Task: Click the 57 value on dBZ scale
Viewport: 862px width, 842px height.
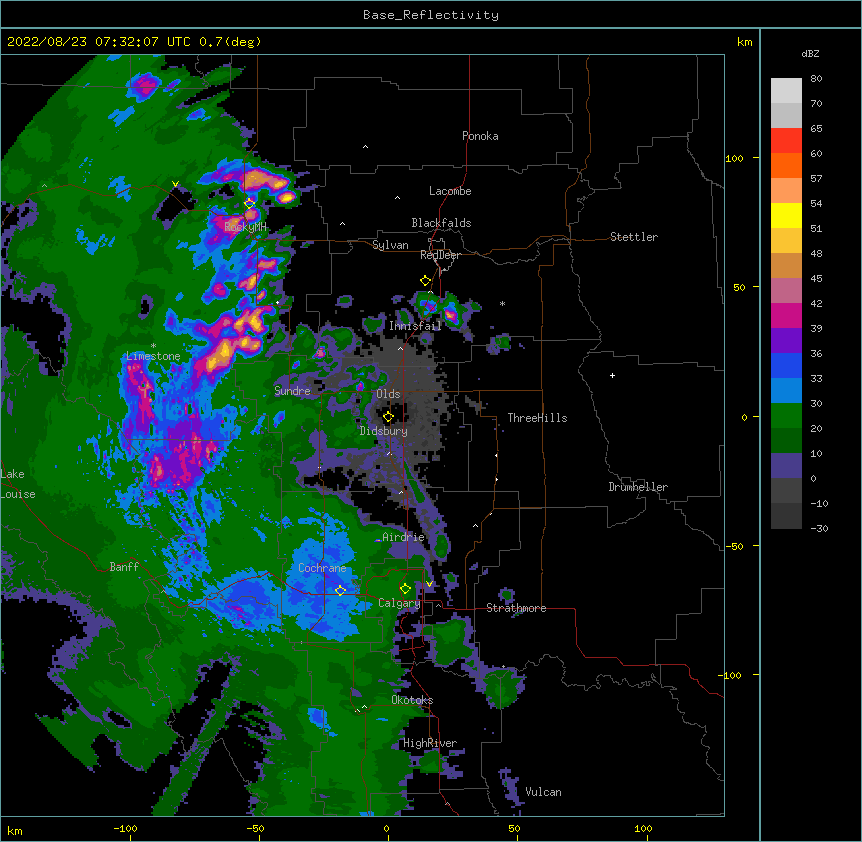Action: 816,179
